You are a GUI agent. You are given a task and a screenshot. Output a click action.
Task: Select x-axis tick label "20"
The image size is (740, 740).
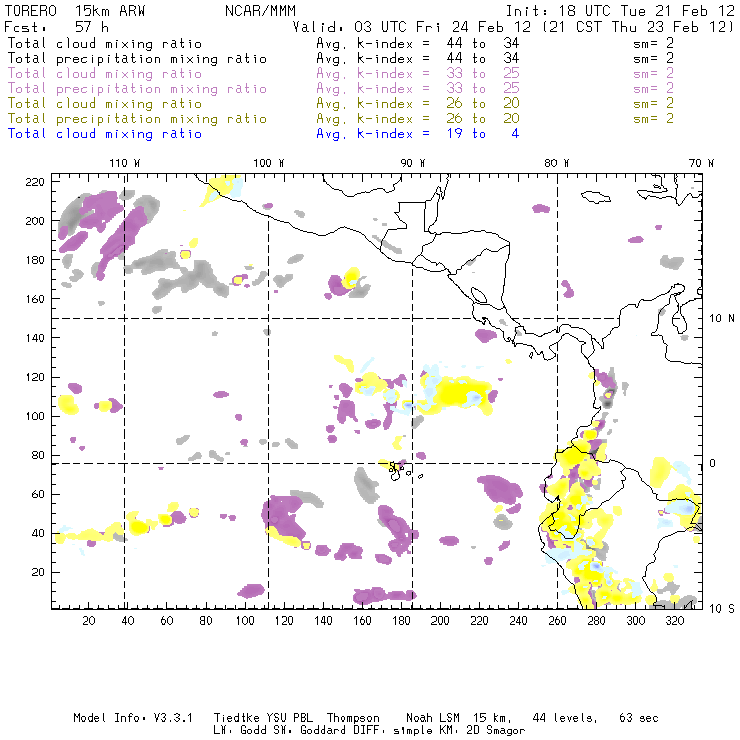[x=89, y=621]
